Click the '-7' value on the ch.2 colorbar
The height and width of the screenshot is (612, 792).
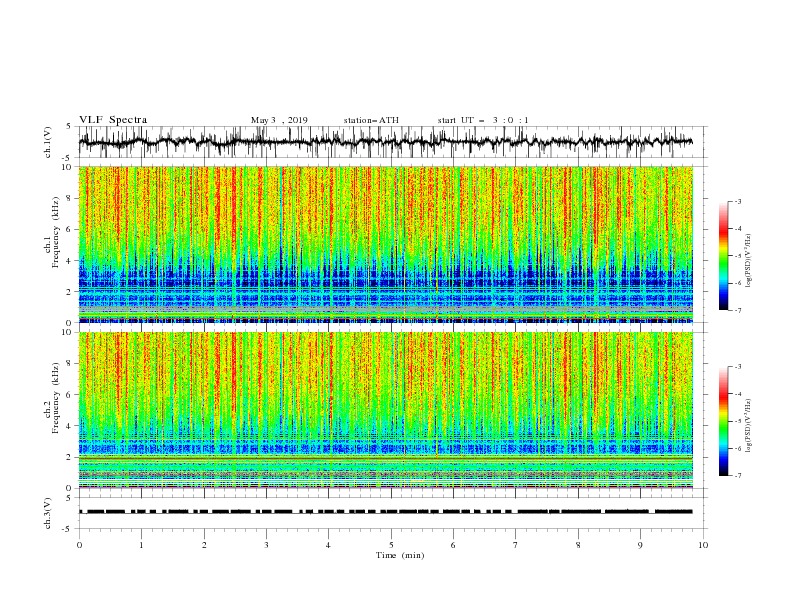pyautogui.click(x=738, y=476)
